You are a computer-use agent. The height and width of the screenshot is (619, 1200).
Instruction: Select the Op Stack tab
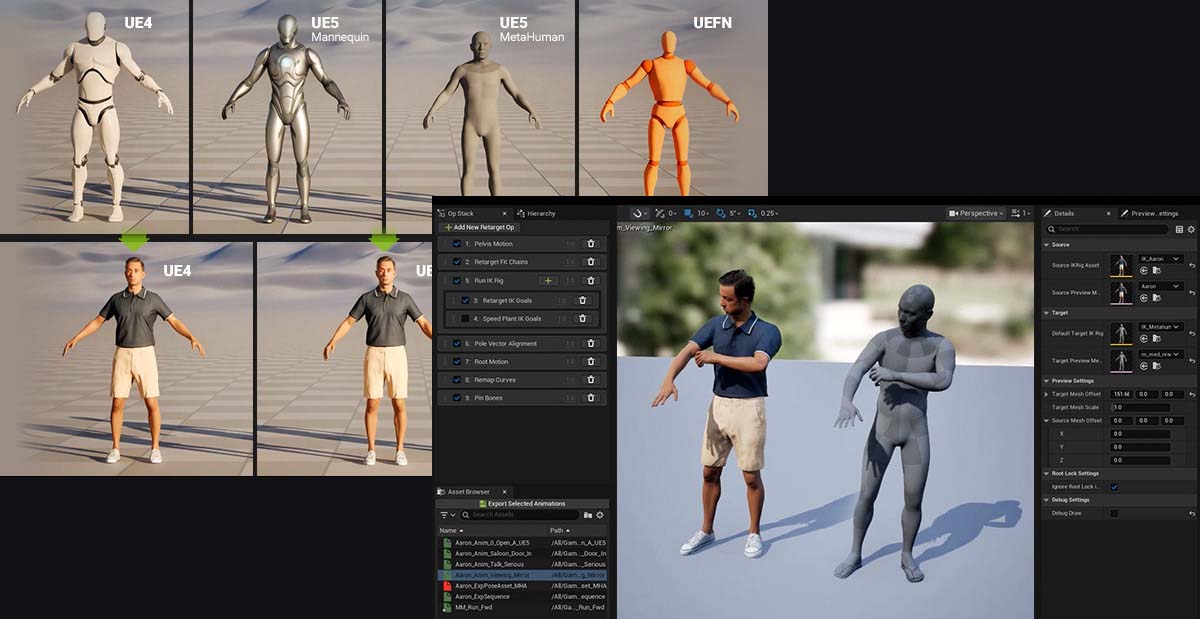(x=461, y=213)
